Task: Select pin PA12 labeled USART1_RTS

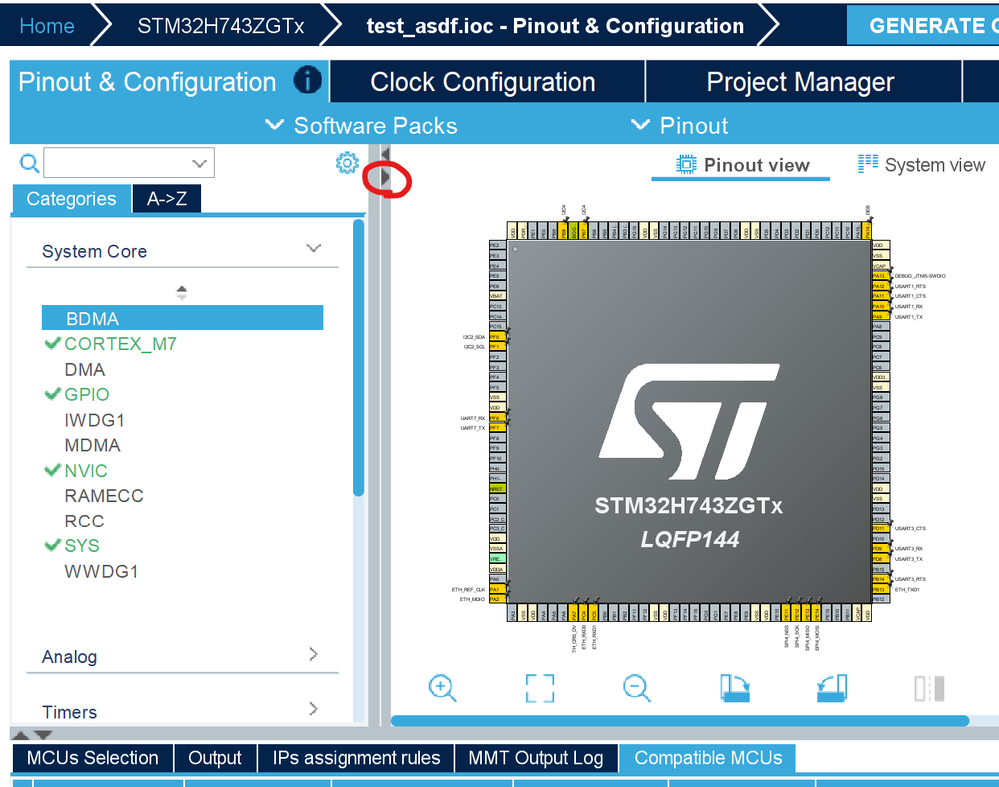Action: click(880, 286)
